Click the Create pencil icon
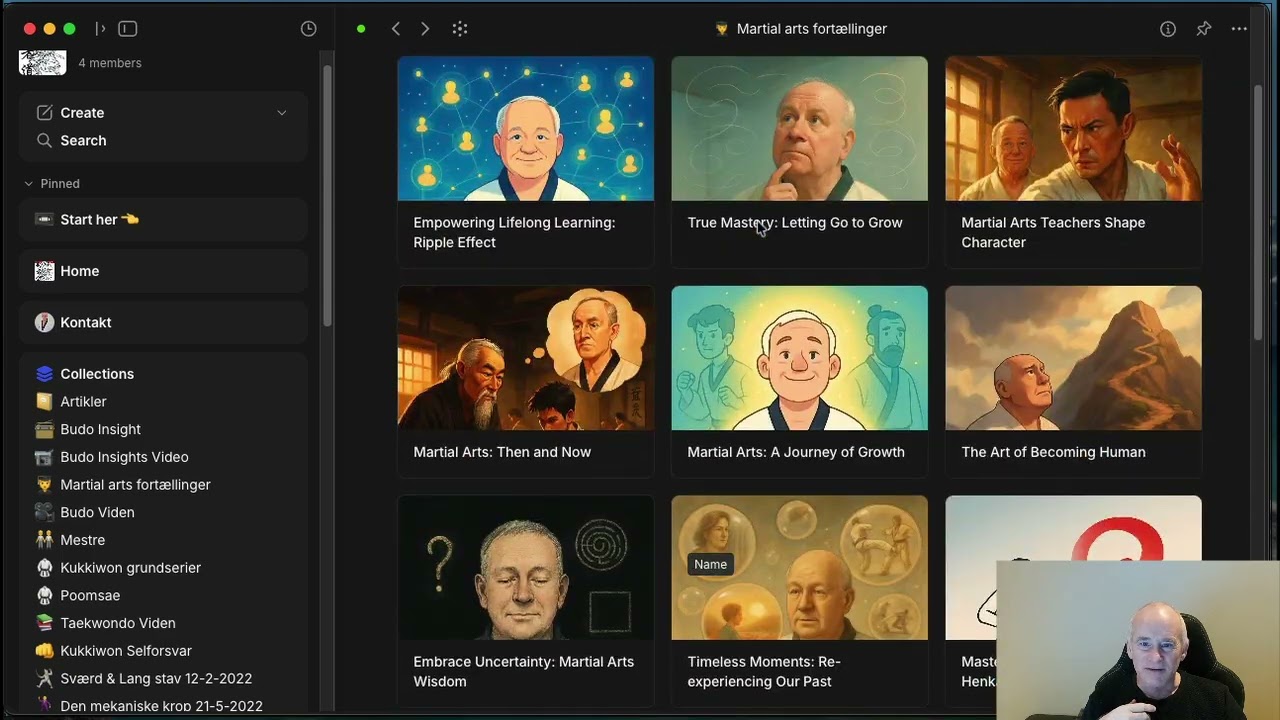The width and height of the screenshot is (1280, 720). [x=44, y=113]
